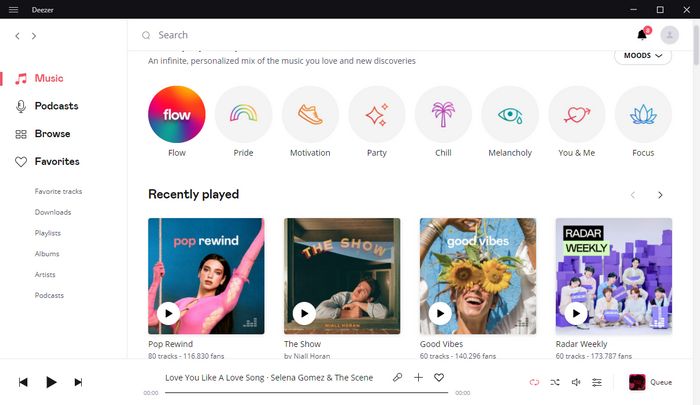
Task: Add the track to a playlist
Action: pos(418,377)
